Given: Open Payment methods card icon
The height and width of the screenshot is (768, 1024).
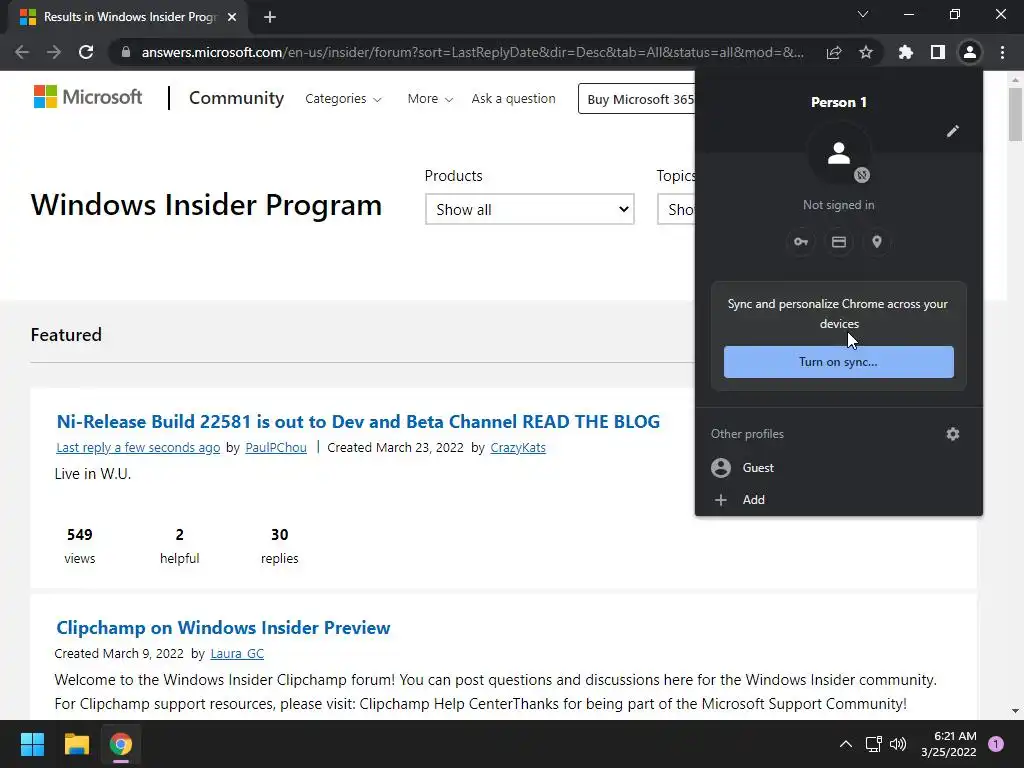Looking at the screenshot, I should [839, 242].
